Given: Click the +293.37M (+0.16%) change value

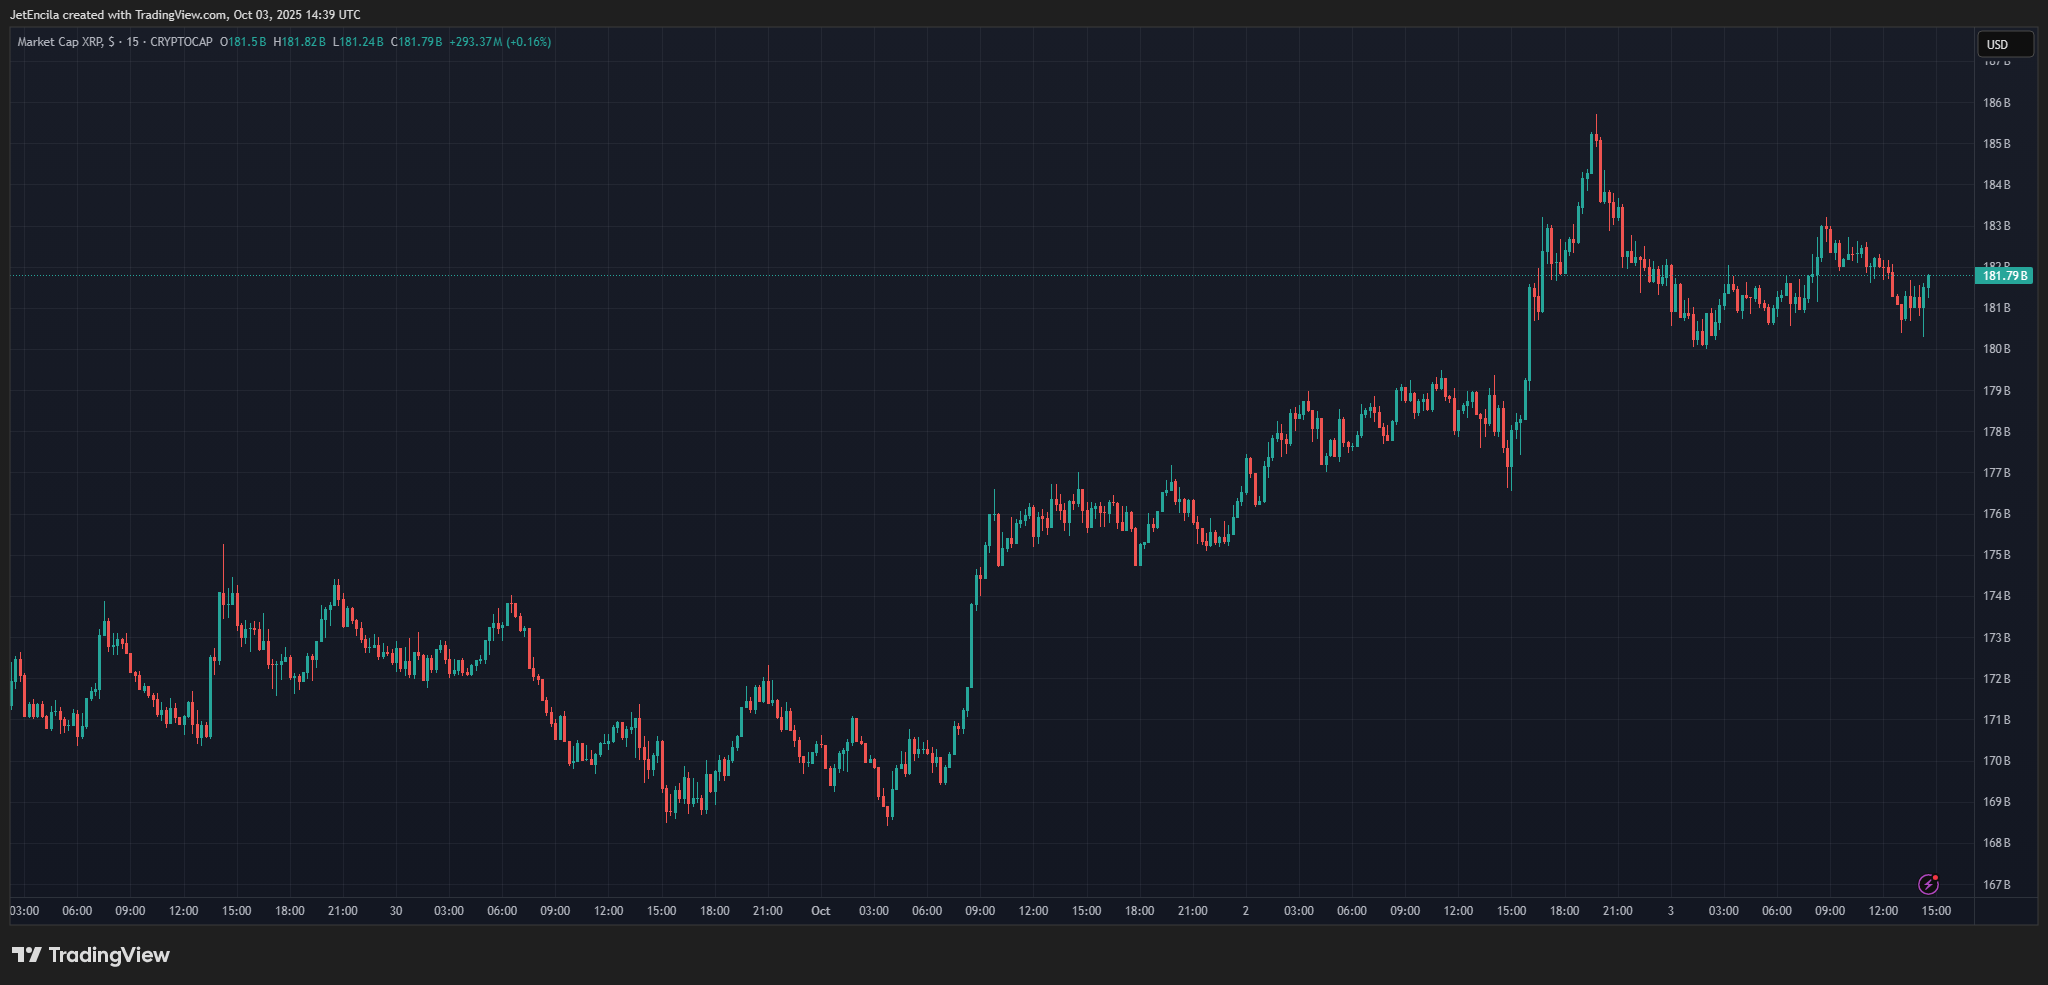Looking at the screenshot, I should coord(500,42).
